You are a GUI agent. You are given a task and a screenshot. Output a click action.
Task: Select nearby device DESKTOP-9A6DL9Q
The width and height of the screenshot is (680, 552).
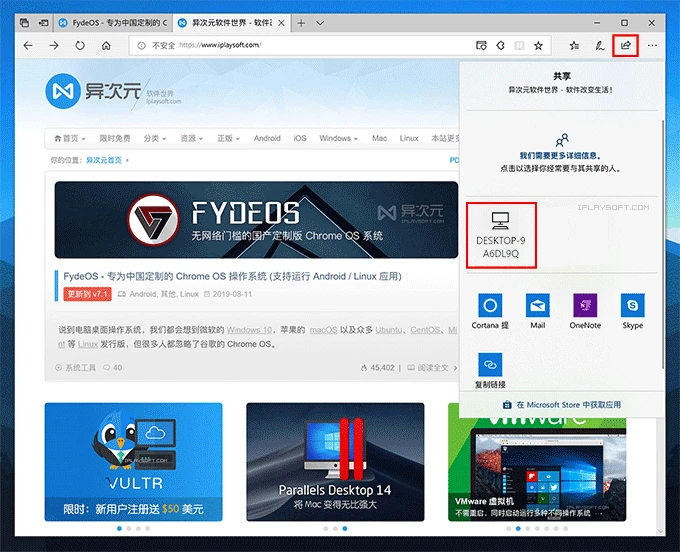click(x=502, y=235)
